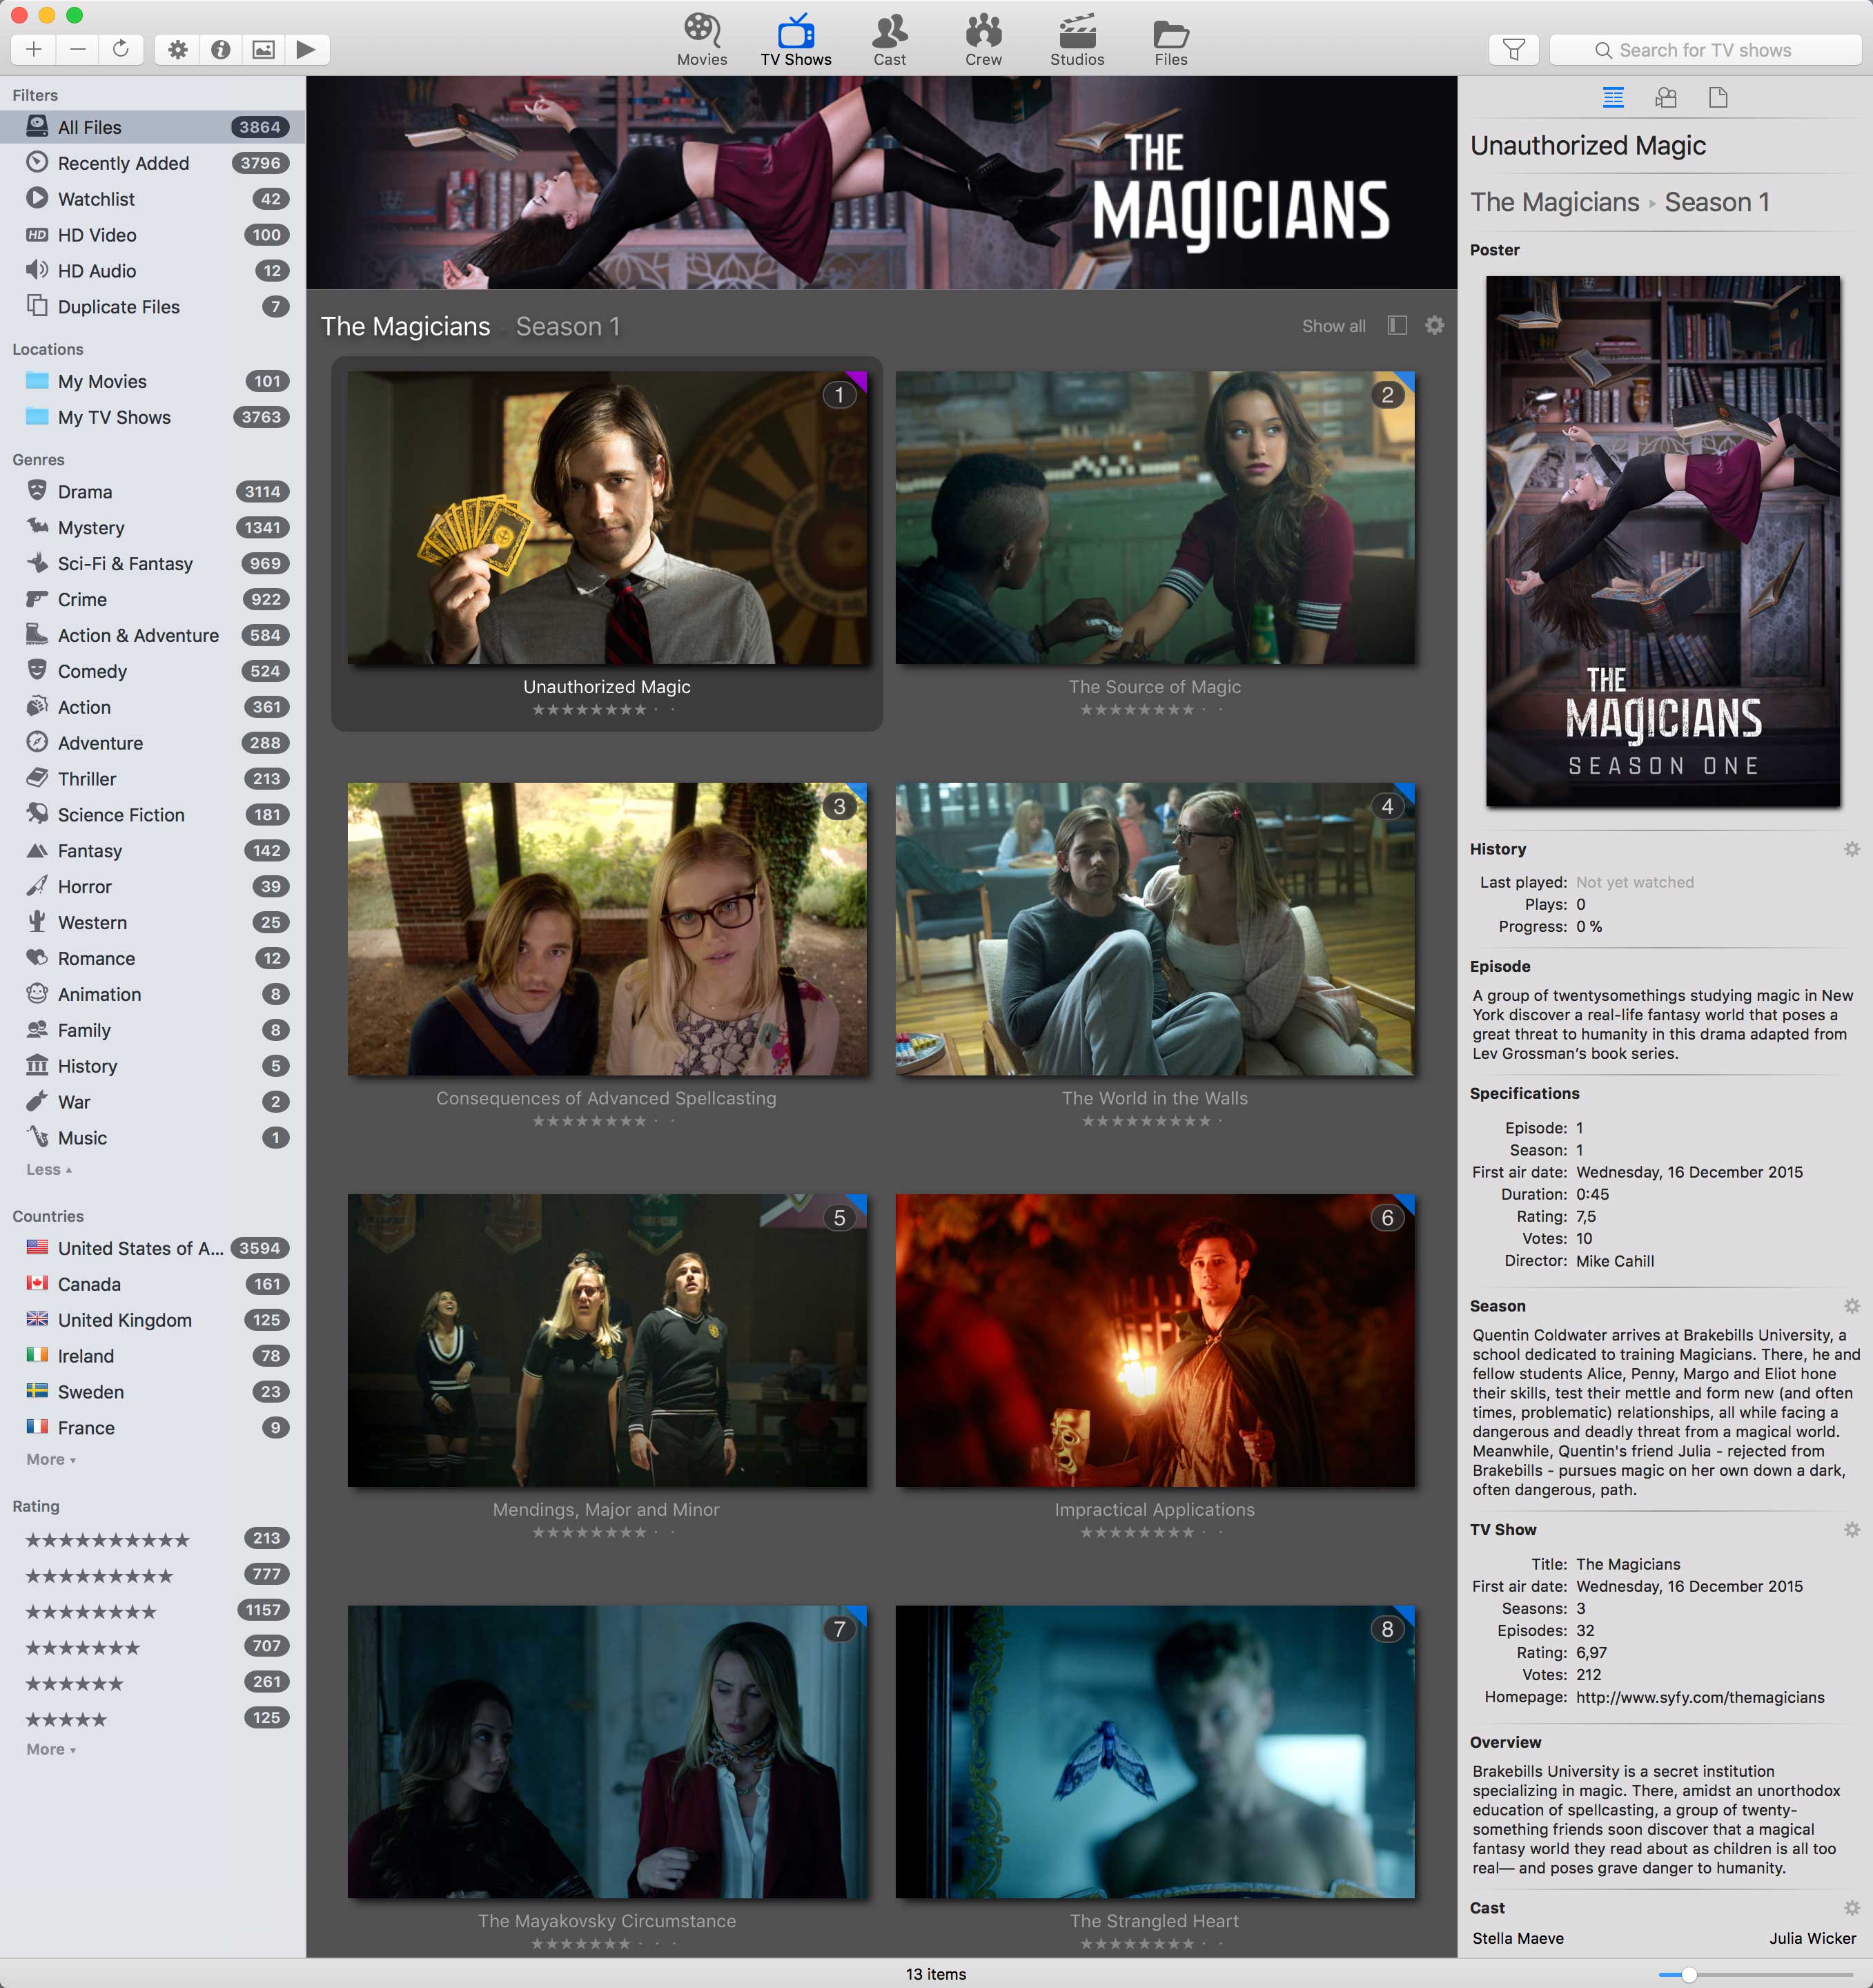The image size is (1873, 1988).
Task: Select the All Files filter
Action: (153, 127)
